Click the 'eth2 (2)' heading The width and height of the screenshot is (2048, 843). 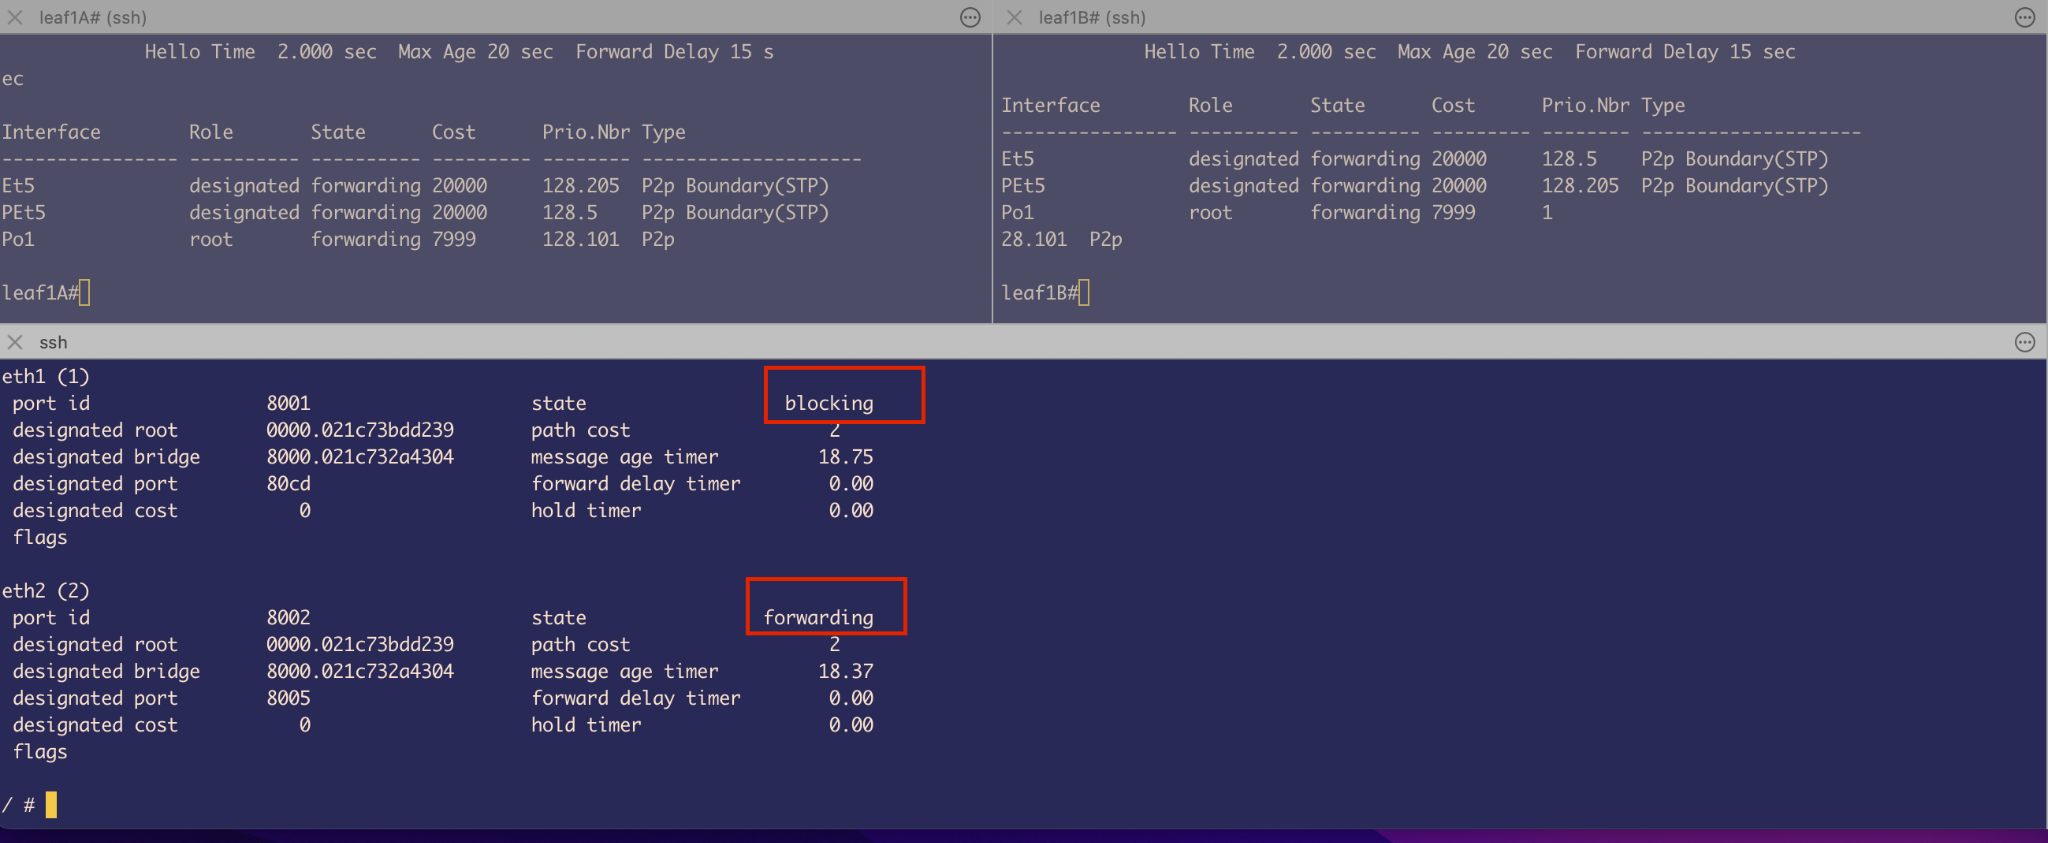click(46, 590)
